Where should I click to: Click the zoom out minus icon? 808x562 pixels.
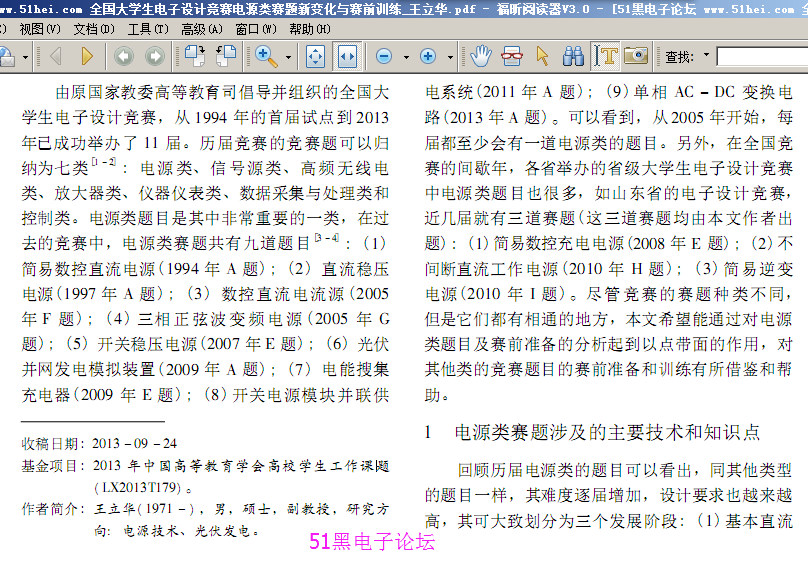pyautogui.click(x=384, y=56)
